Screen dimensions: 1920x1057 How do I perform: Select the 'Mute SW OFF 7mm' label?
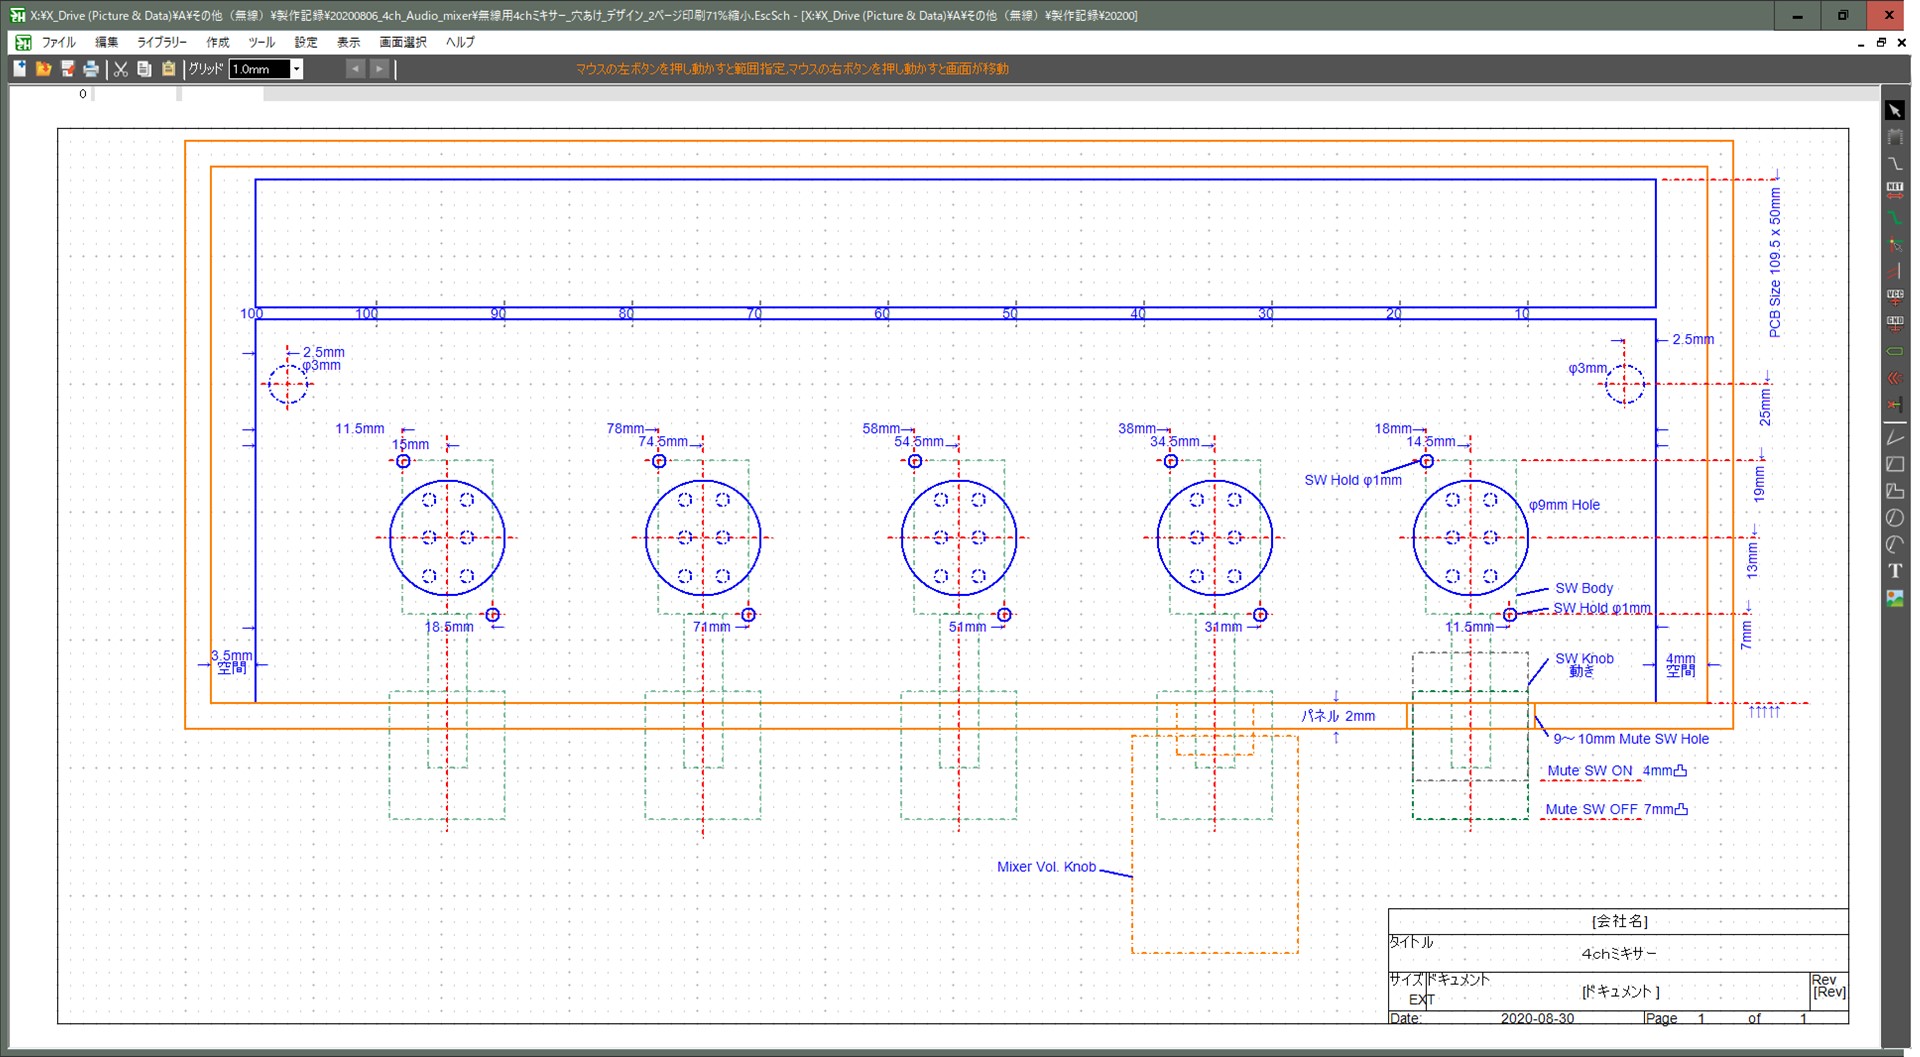pyautogui.click(x=1616, y=809)
